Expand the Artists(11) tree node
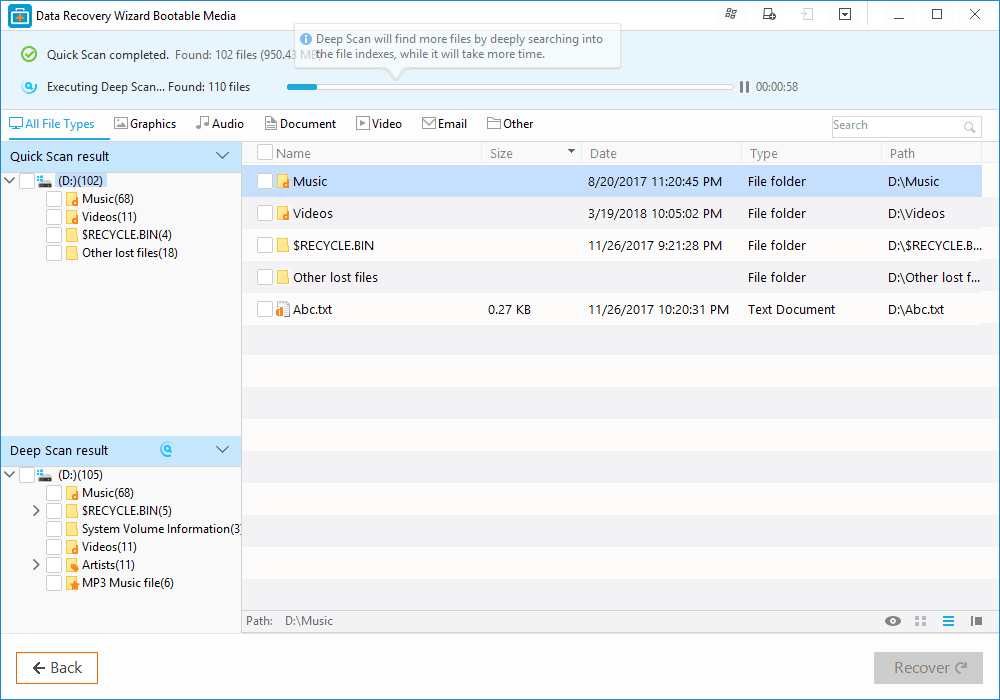 coord(37,565)
